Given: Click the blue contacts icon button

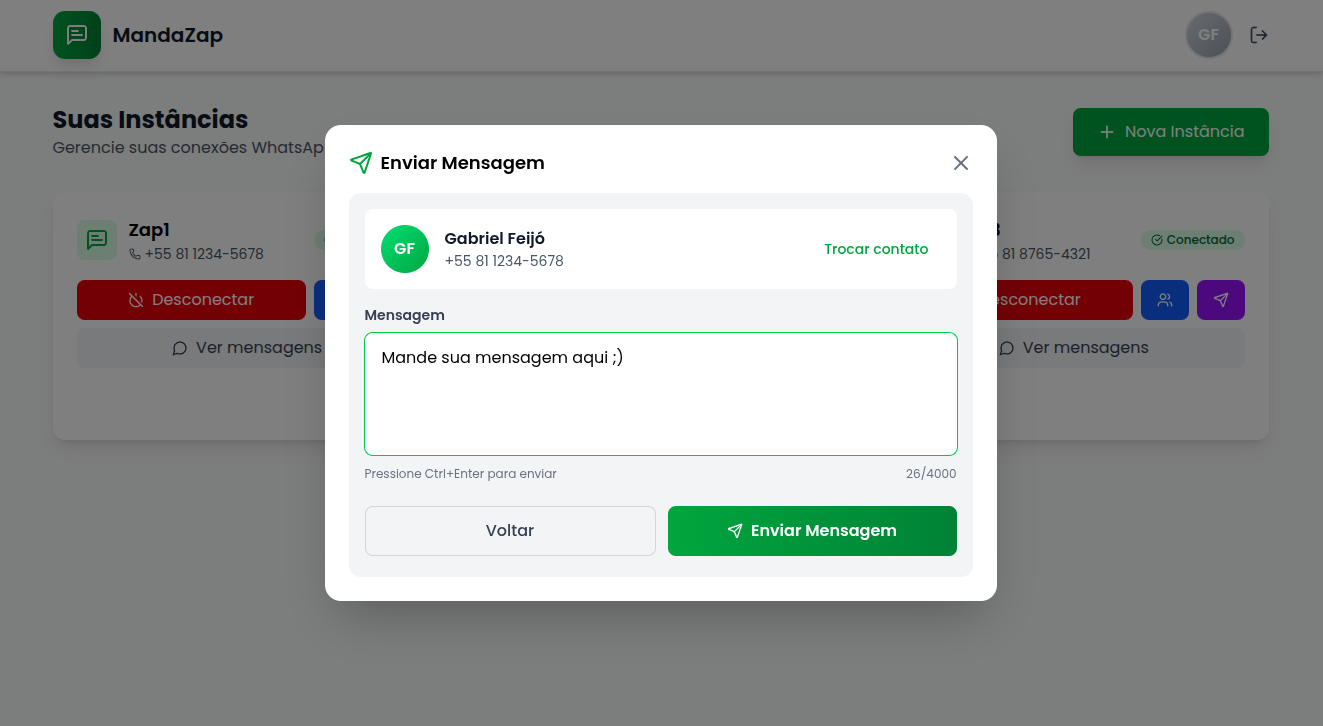Looking at the screenshot, I should [1165, 300].
